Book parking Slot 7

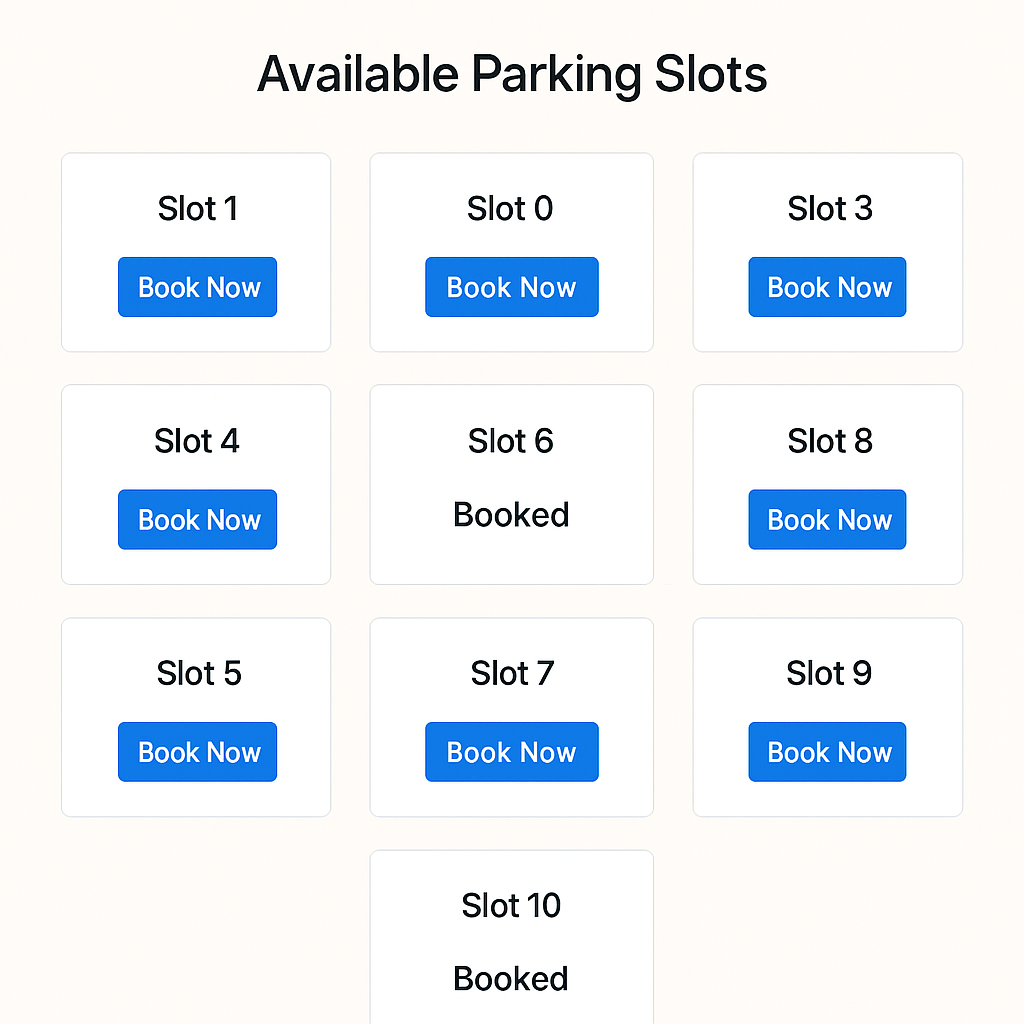511,751
